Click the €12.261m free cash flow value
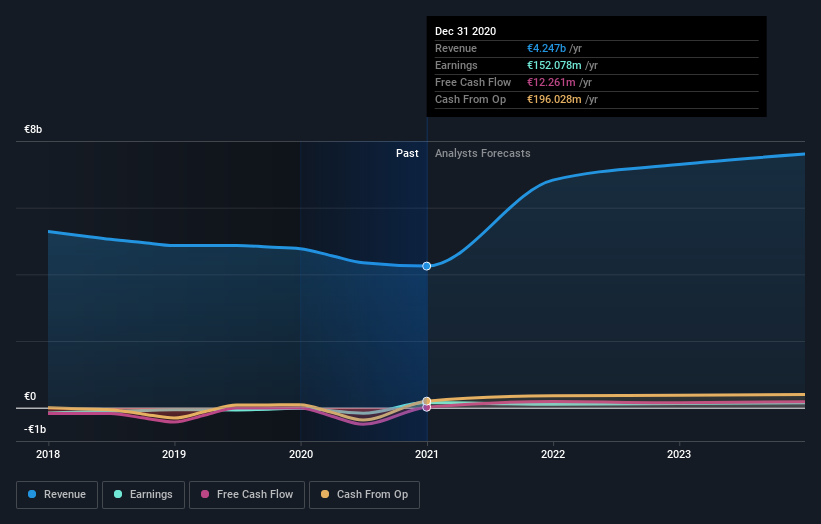Viewport: 821px width, 524px height. pos(551,82)
